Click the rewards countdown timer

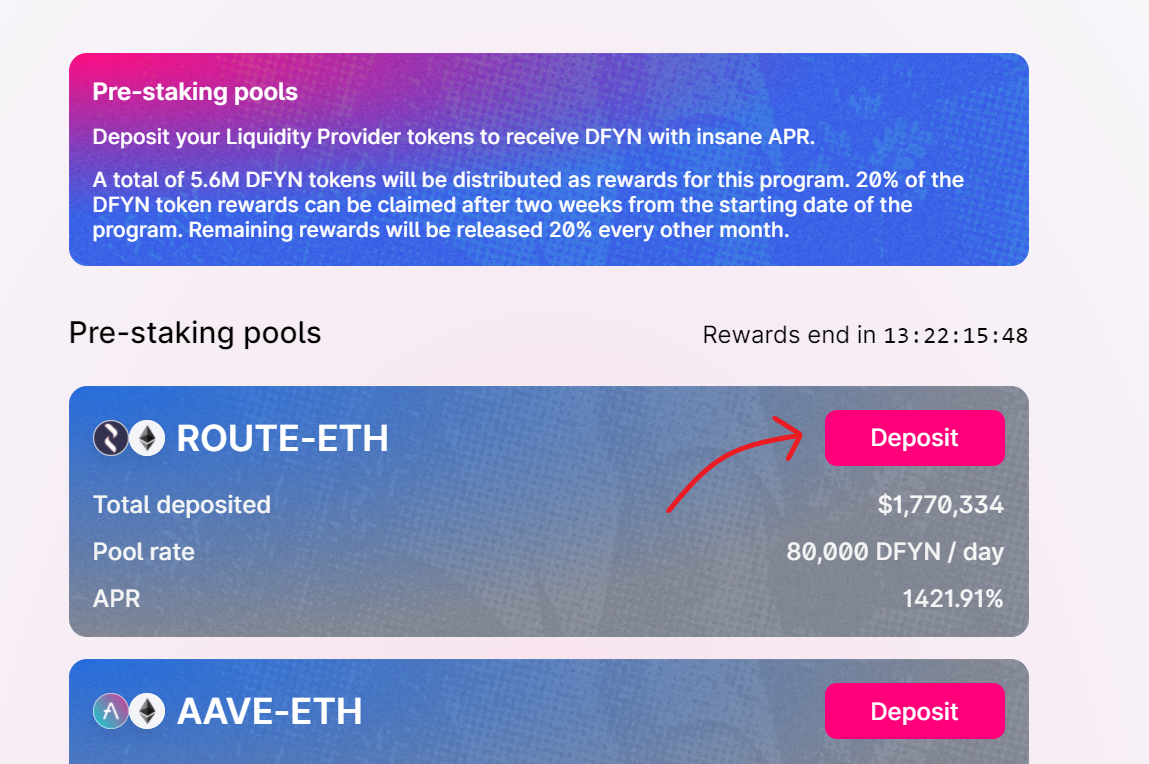point(955,336)
